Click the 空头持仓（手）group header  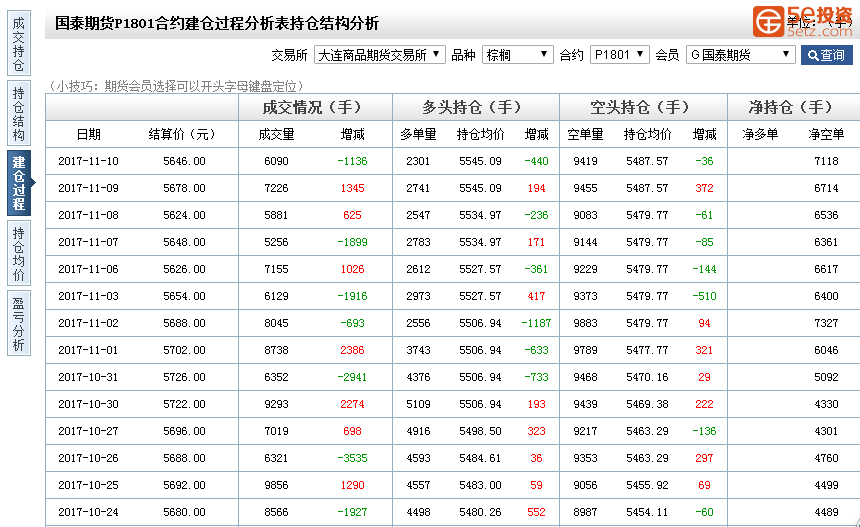coord(641,107)
